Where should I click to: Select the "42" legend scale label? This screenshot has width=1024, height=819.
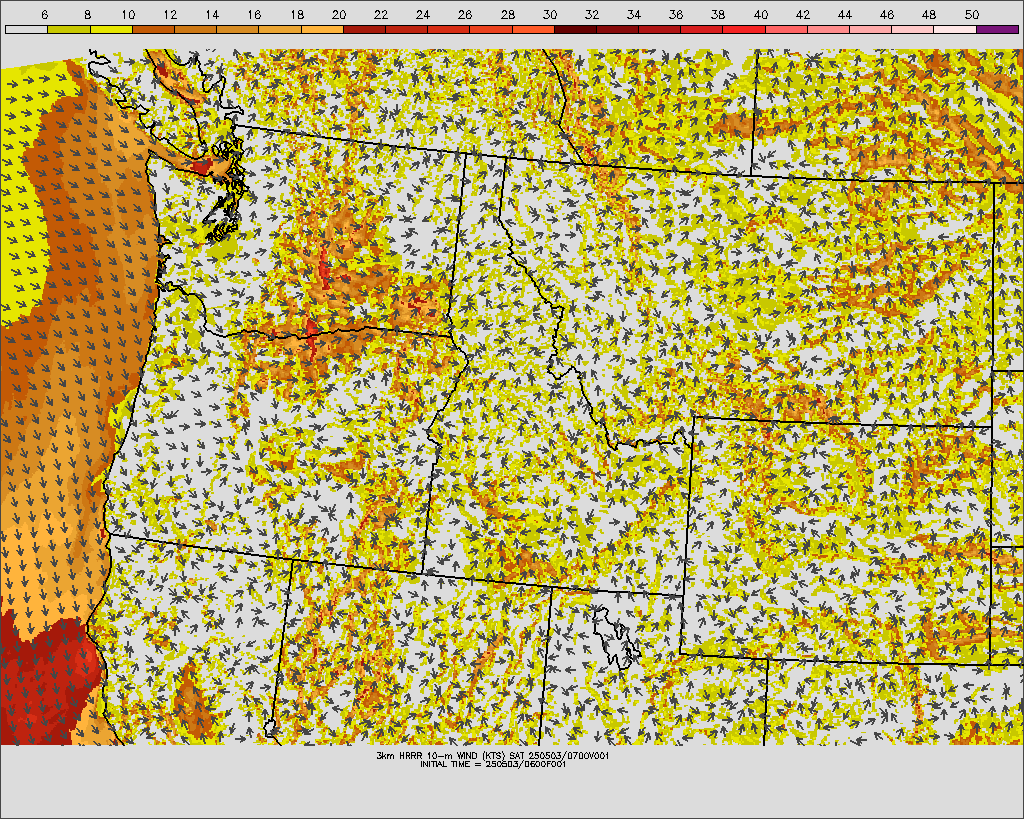pos(803,14)
